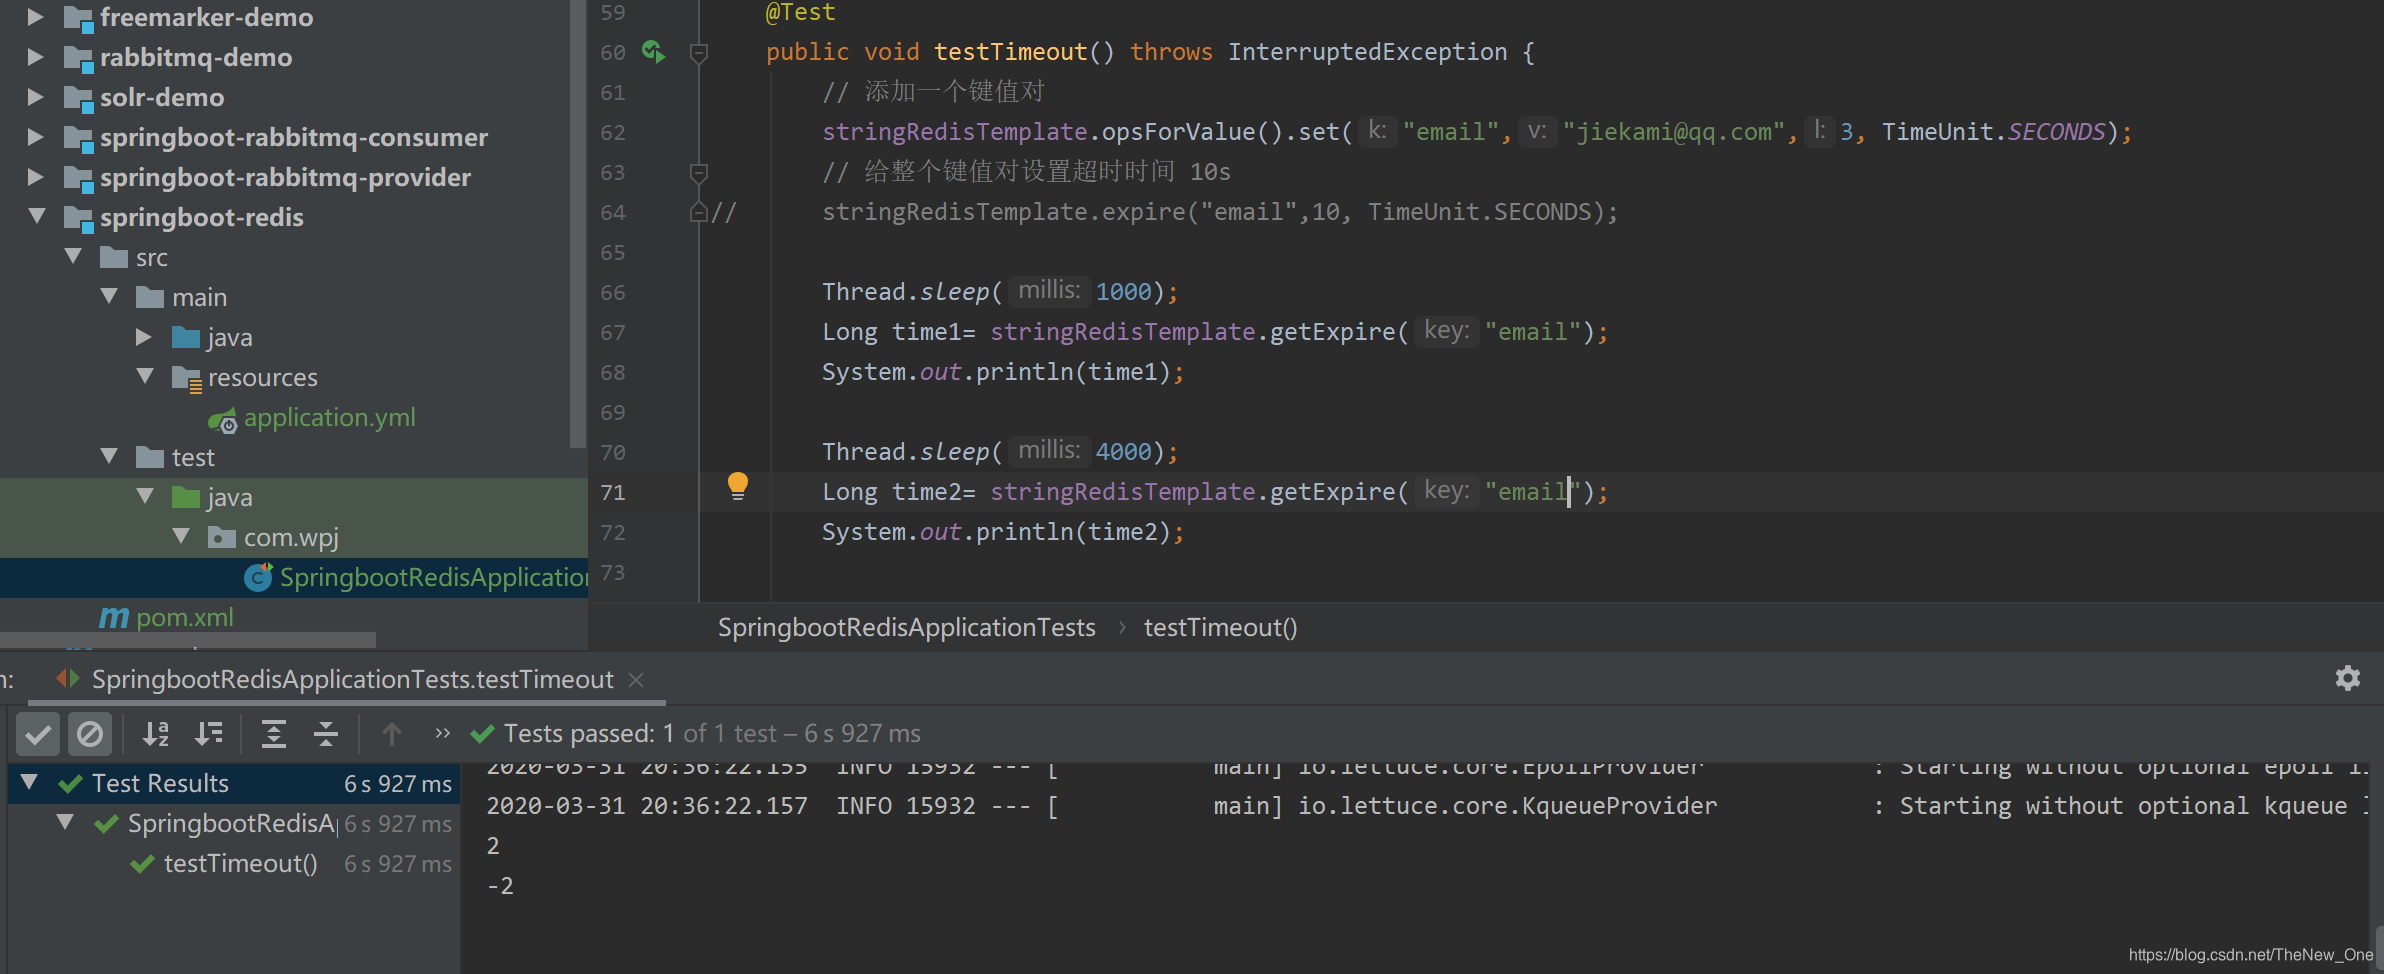The image size is (2384, 974).
Task: Click the project tree horizontal scrollbar
Action: pyautogui.click(x=188, y=639)
